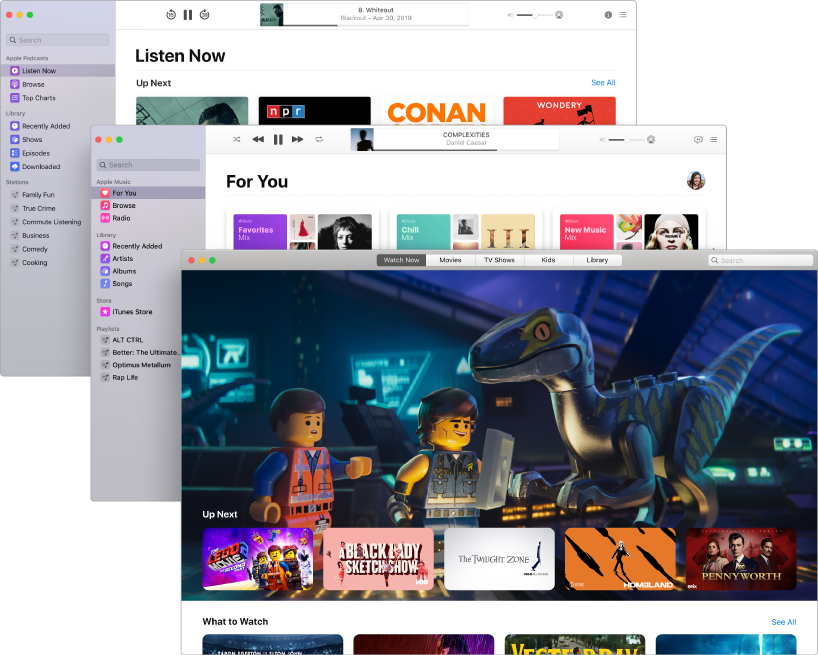This screenshot has height=655, width=818.
Task: Open AirPlay output in Music window
Action: click(651, 139)
